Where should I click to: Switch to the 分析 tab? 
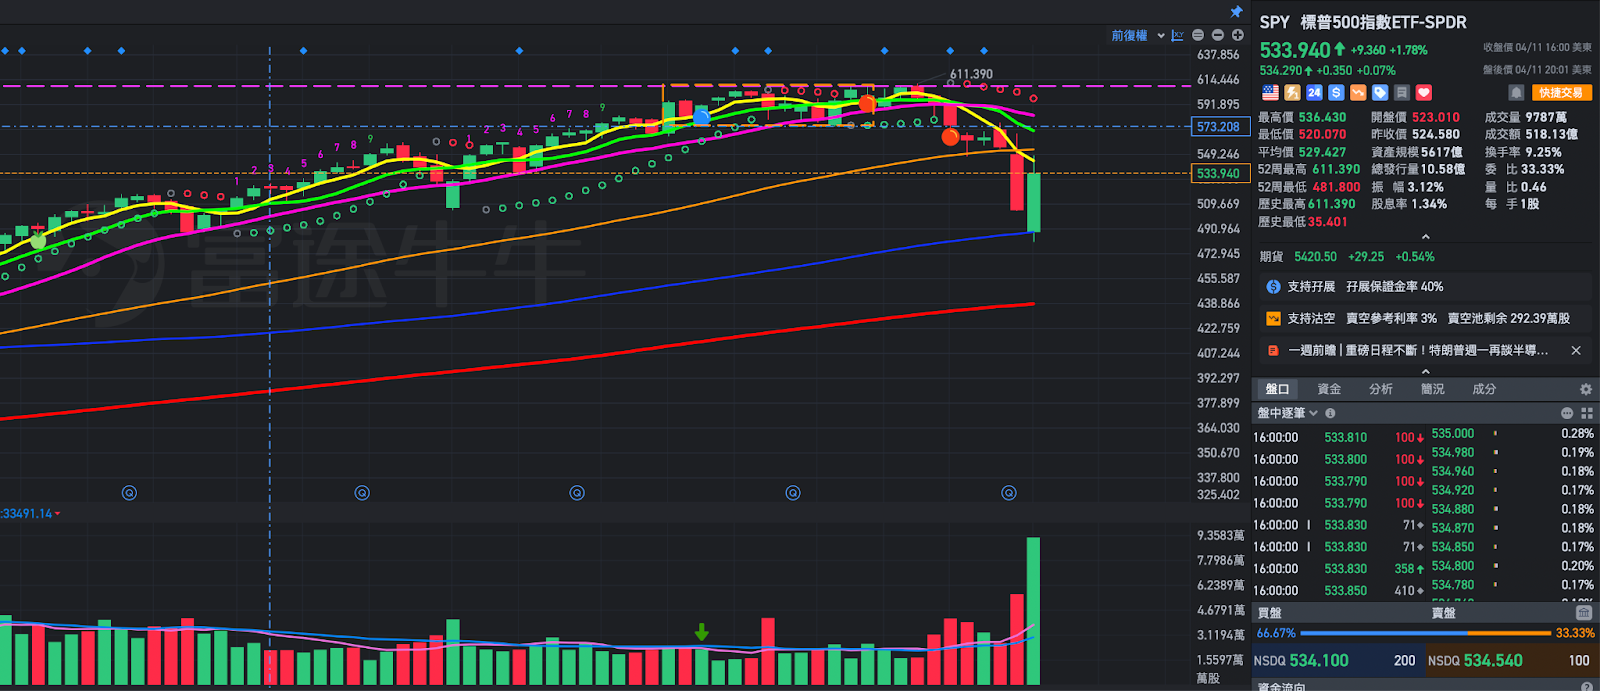(1381, 389)
